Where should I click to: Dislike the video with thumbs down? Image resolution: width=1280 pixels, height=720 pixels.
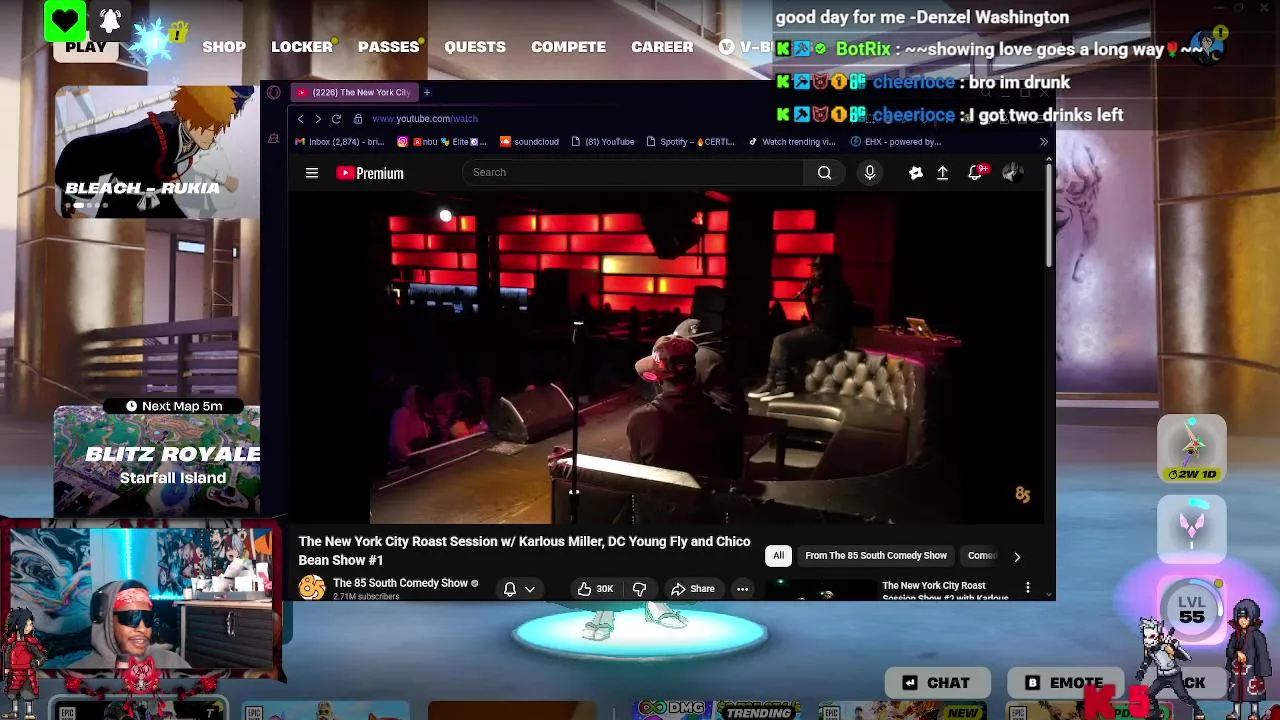coord(639,589)
